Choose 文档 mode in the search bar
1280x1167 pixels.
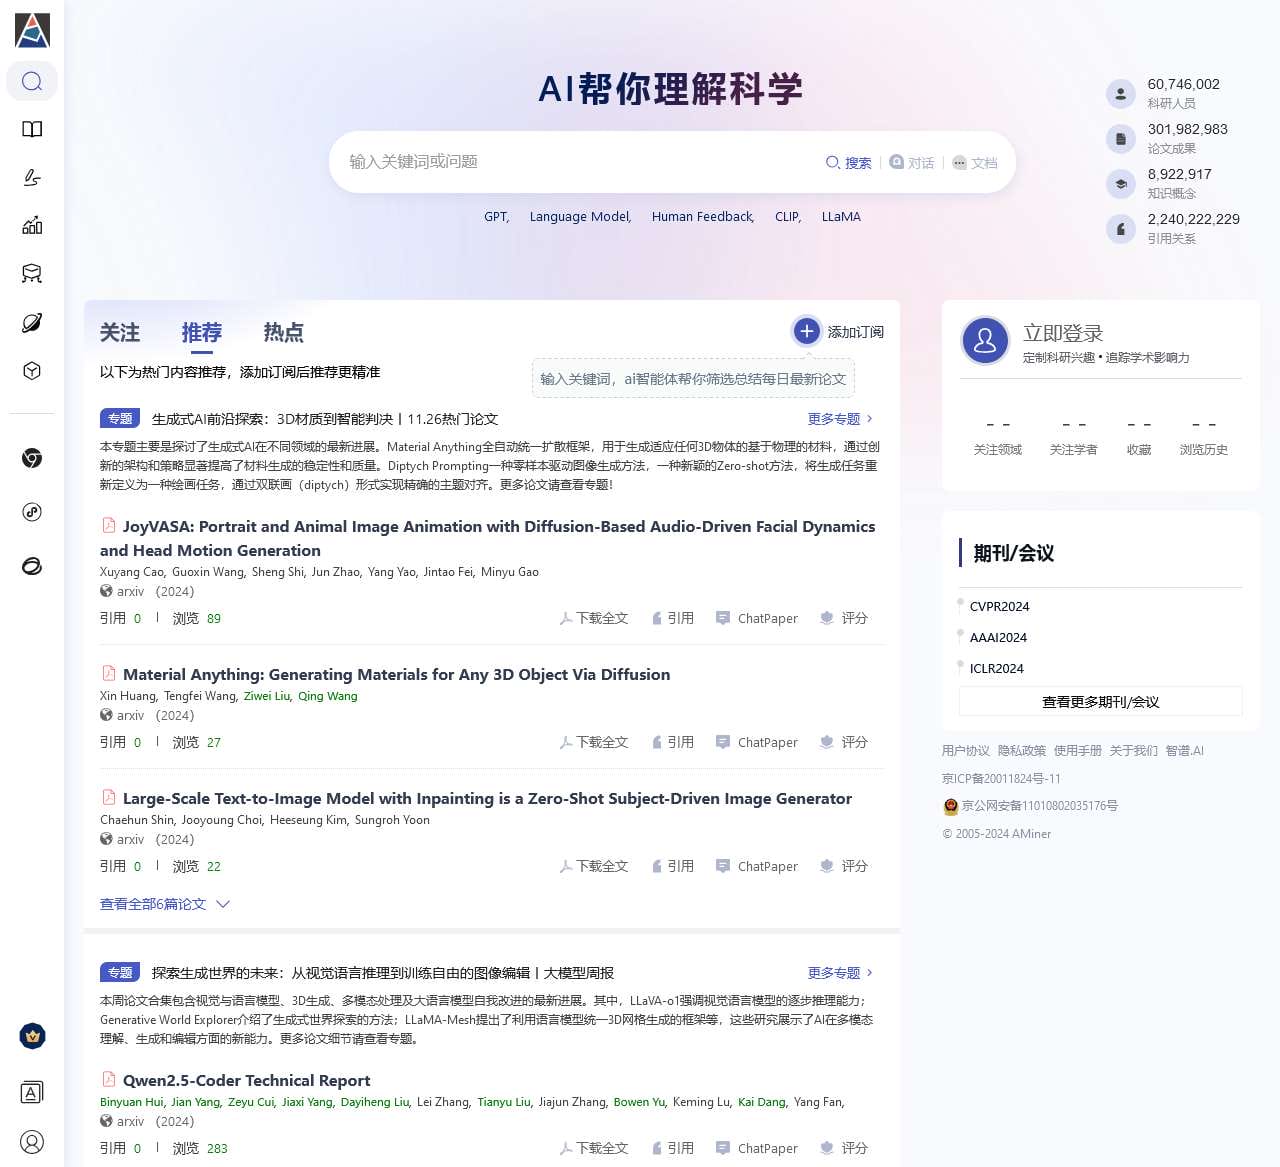975,163
